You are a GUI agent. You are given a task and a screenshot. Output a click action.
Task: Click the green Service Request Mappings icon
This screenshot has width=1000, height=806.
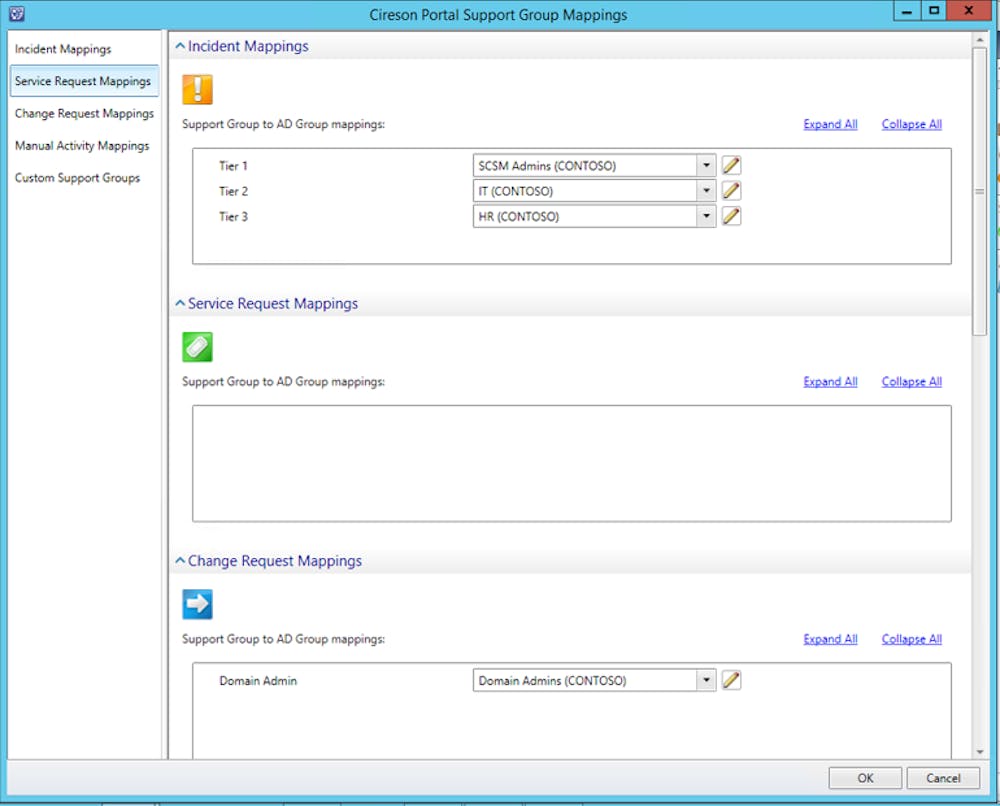coord(197,347)
